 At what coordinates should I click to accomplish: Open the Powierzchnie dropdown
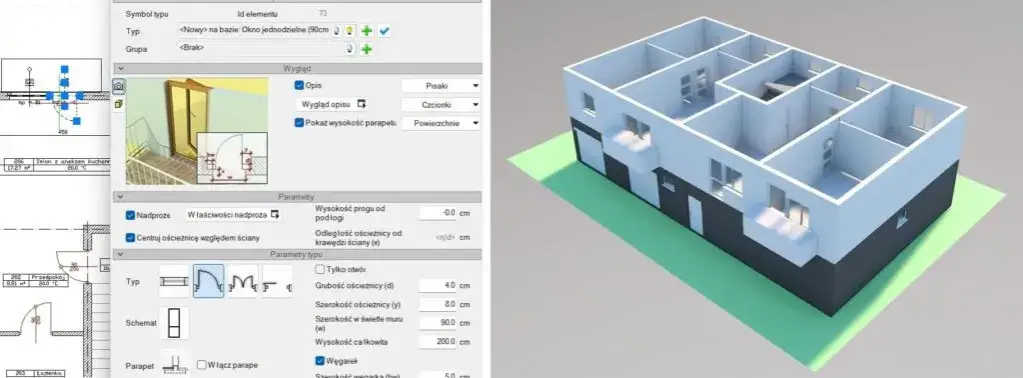[441, 123]
